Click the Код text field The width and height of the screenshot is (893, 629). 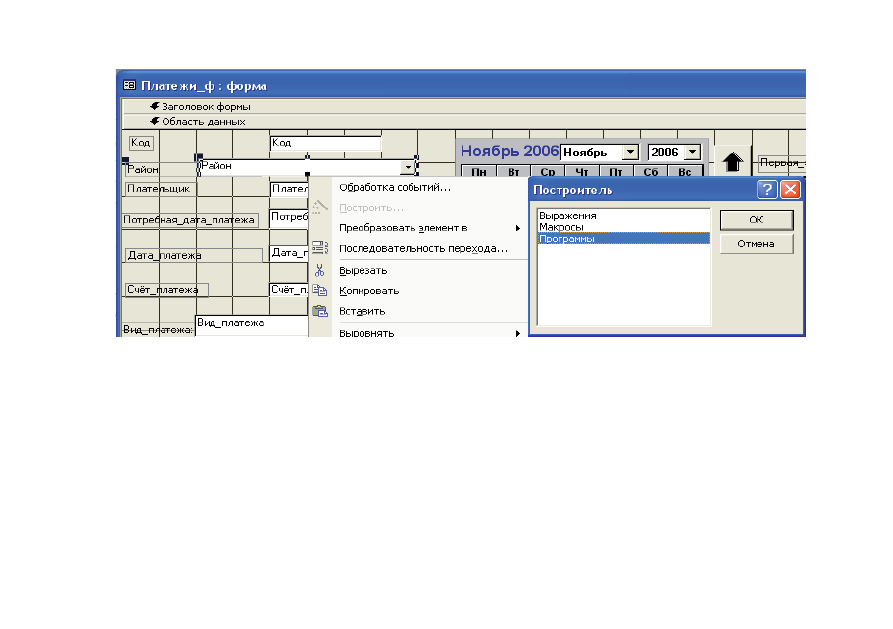tap(325, 143)
